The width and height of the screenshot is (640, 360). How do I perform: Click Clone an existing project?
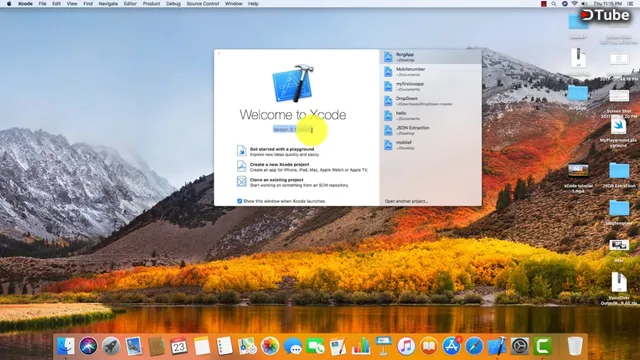(x=276, y=180)
